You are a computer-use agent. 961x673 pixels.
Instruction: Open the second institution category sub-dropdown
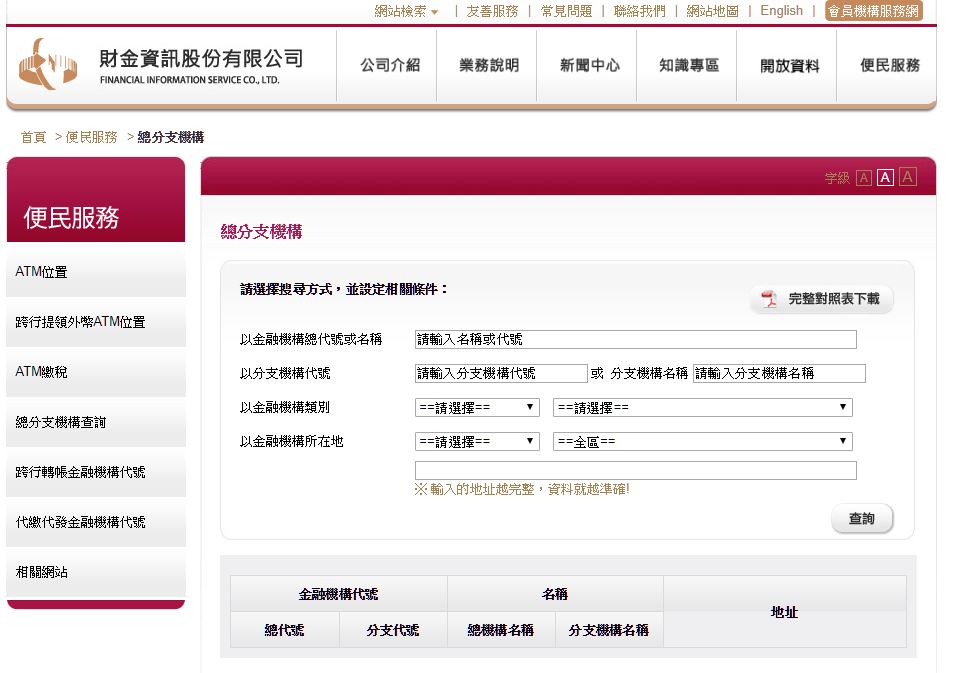[702, 407]
